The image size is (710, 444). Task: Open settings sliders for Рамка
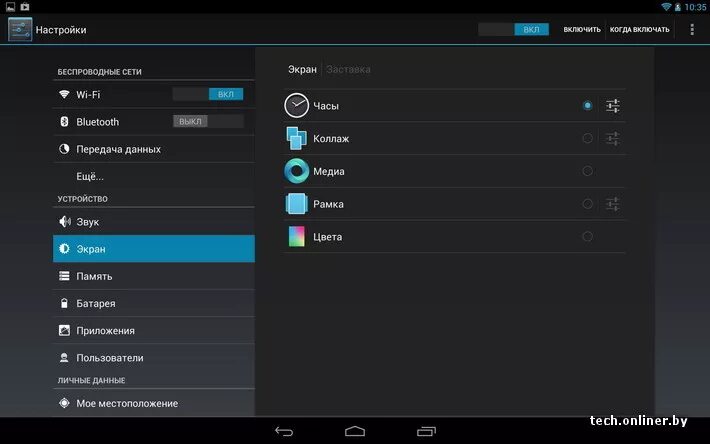[613, 204]
